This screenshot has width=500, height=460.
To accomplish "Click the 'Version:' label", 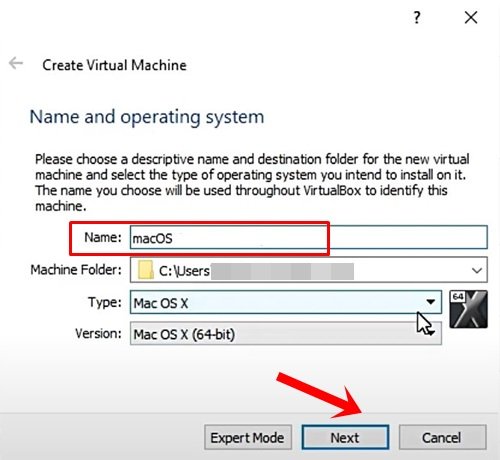I will click(98, 333).
